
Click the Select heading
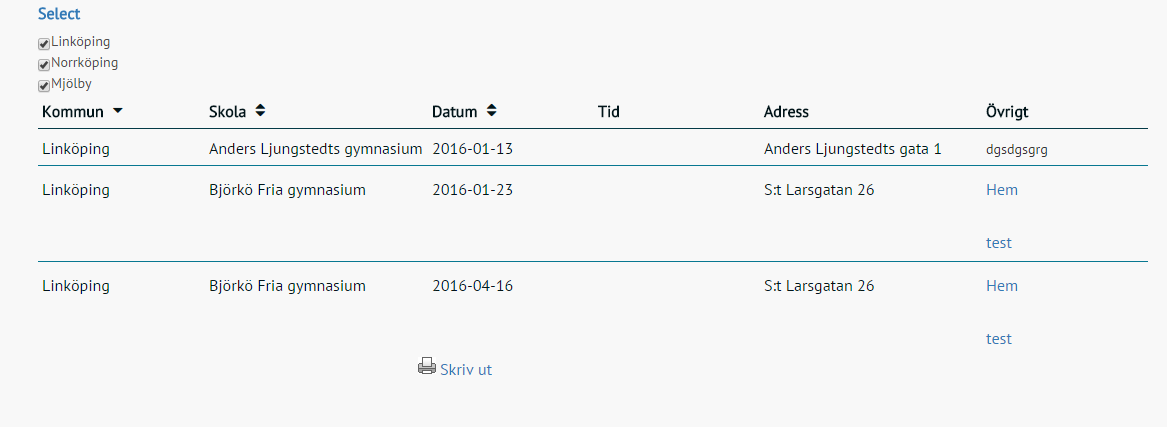coord(59,13)
